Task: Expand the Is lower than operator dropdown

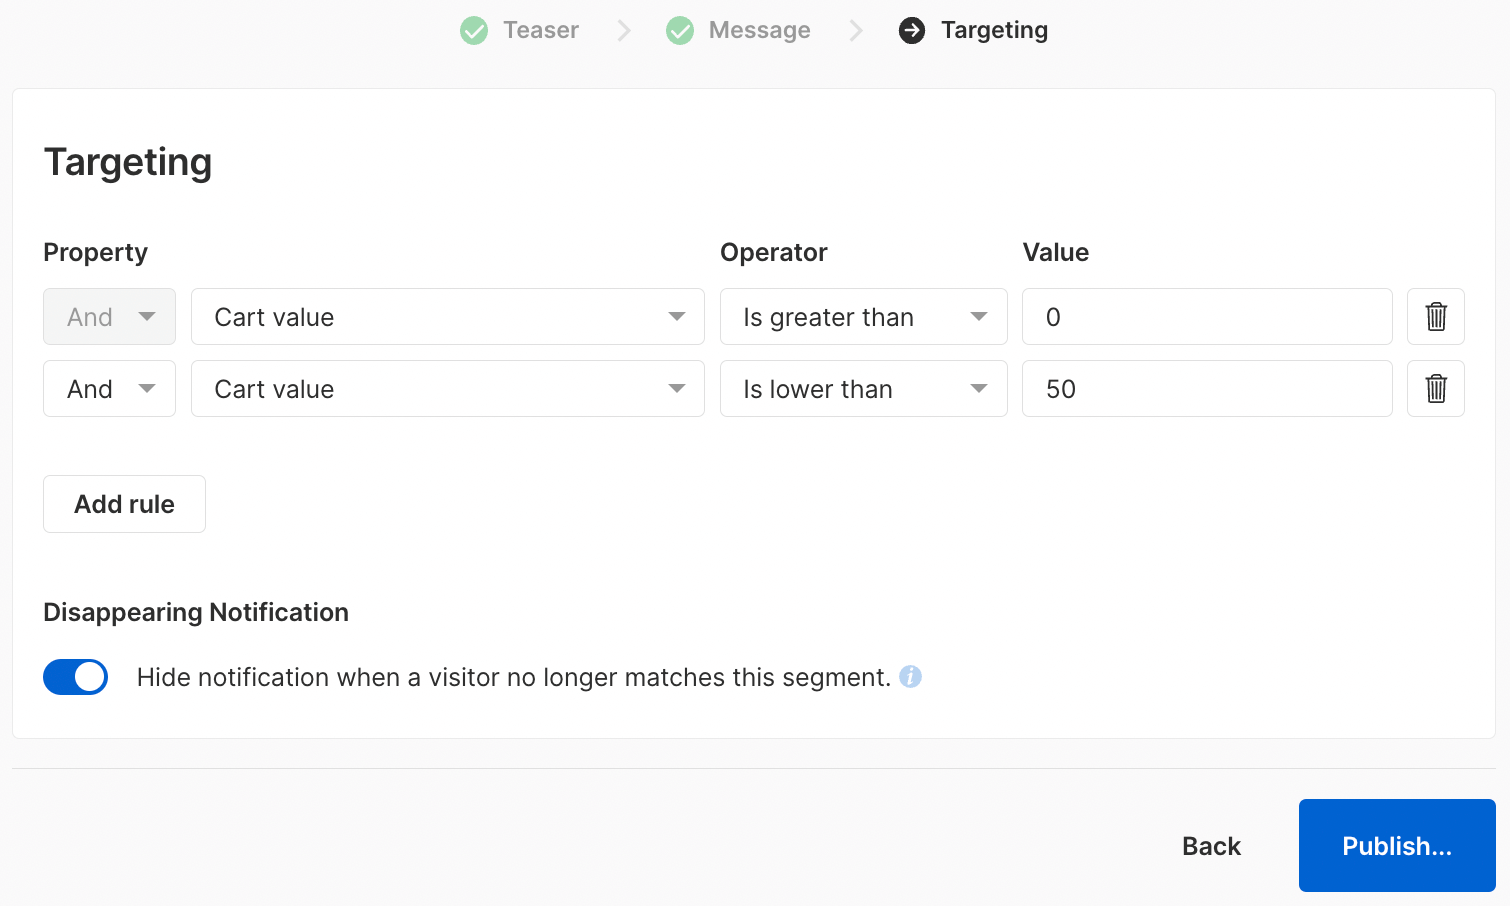Action: pyautogui.click(x=863, y=389)
